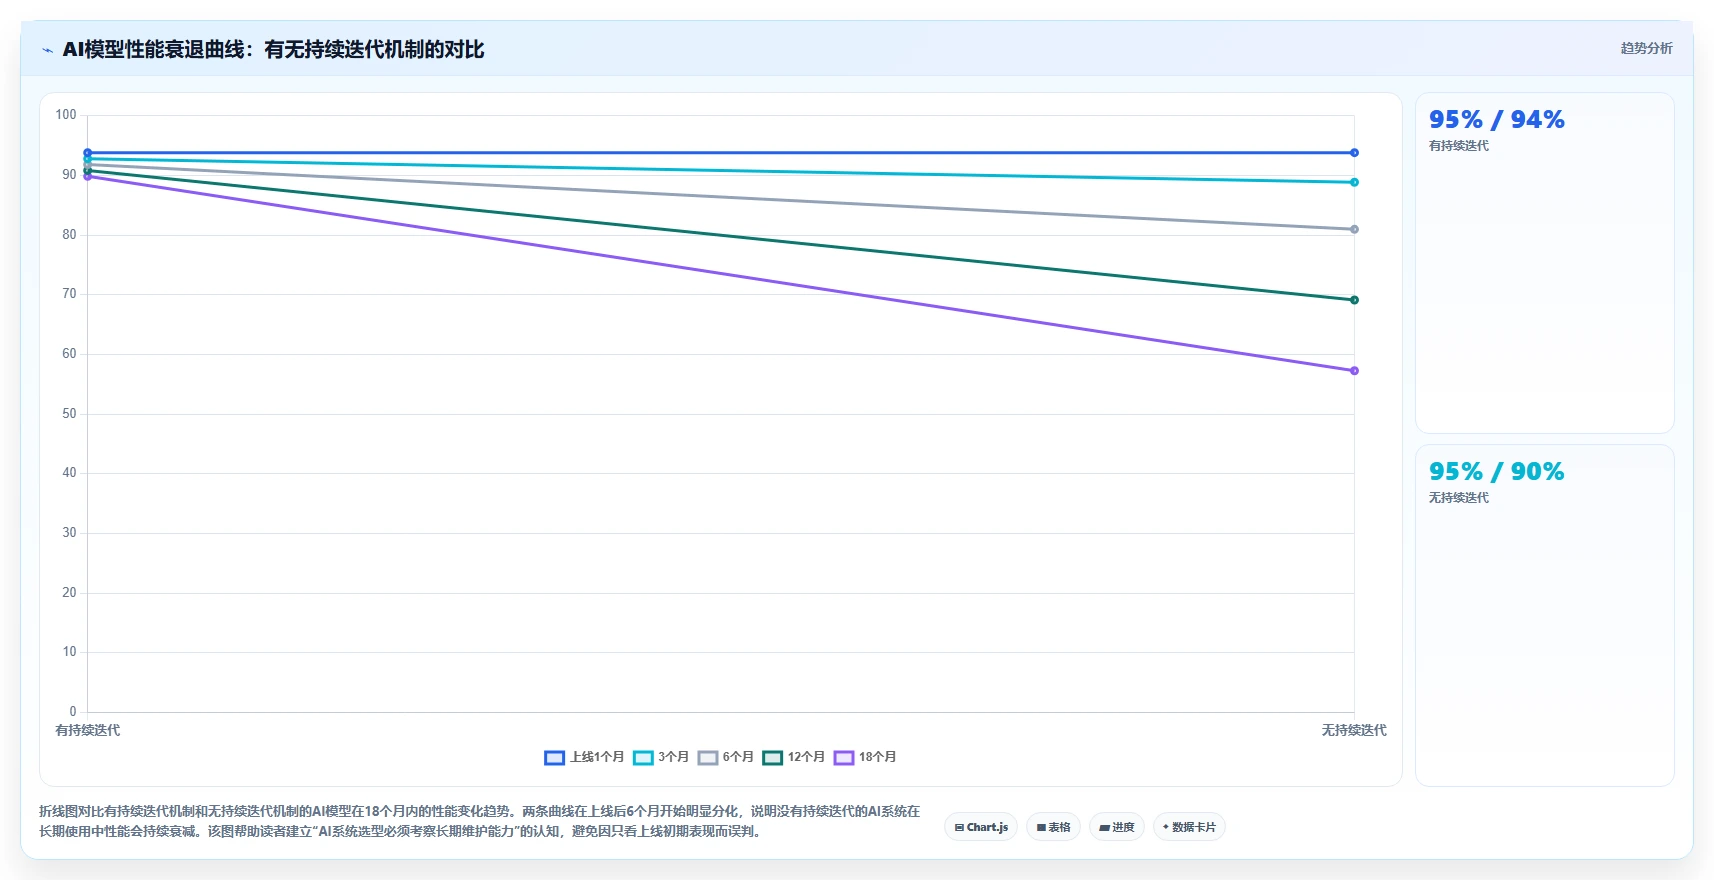Click the 95% / 90% 无持续迭代 card

(x=1545, y=615)
